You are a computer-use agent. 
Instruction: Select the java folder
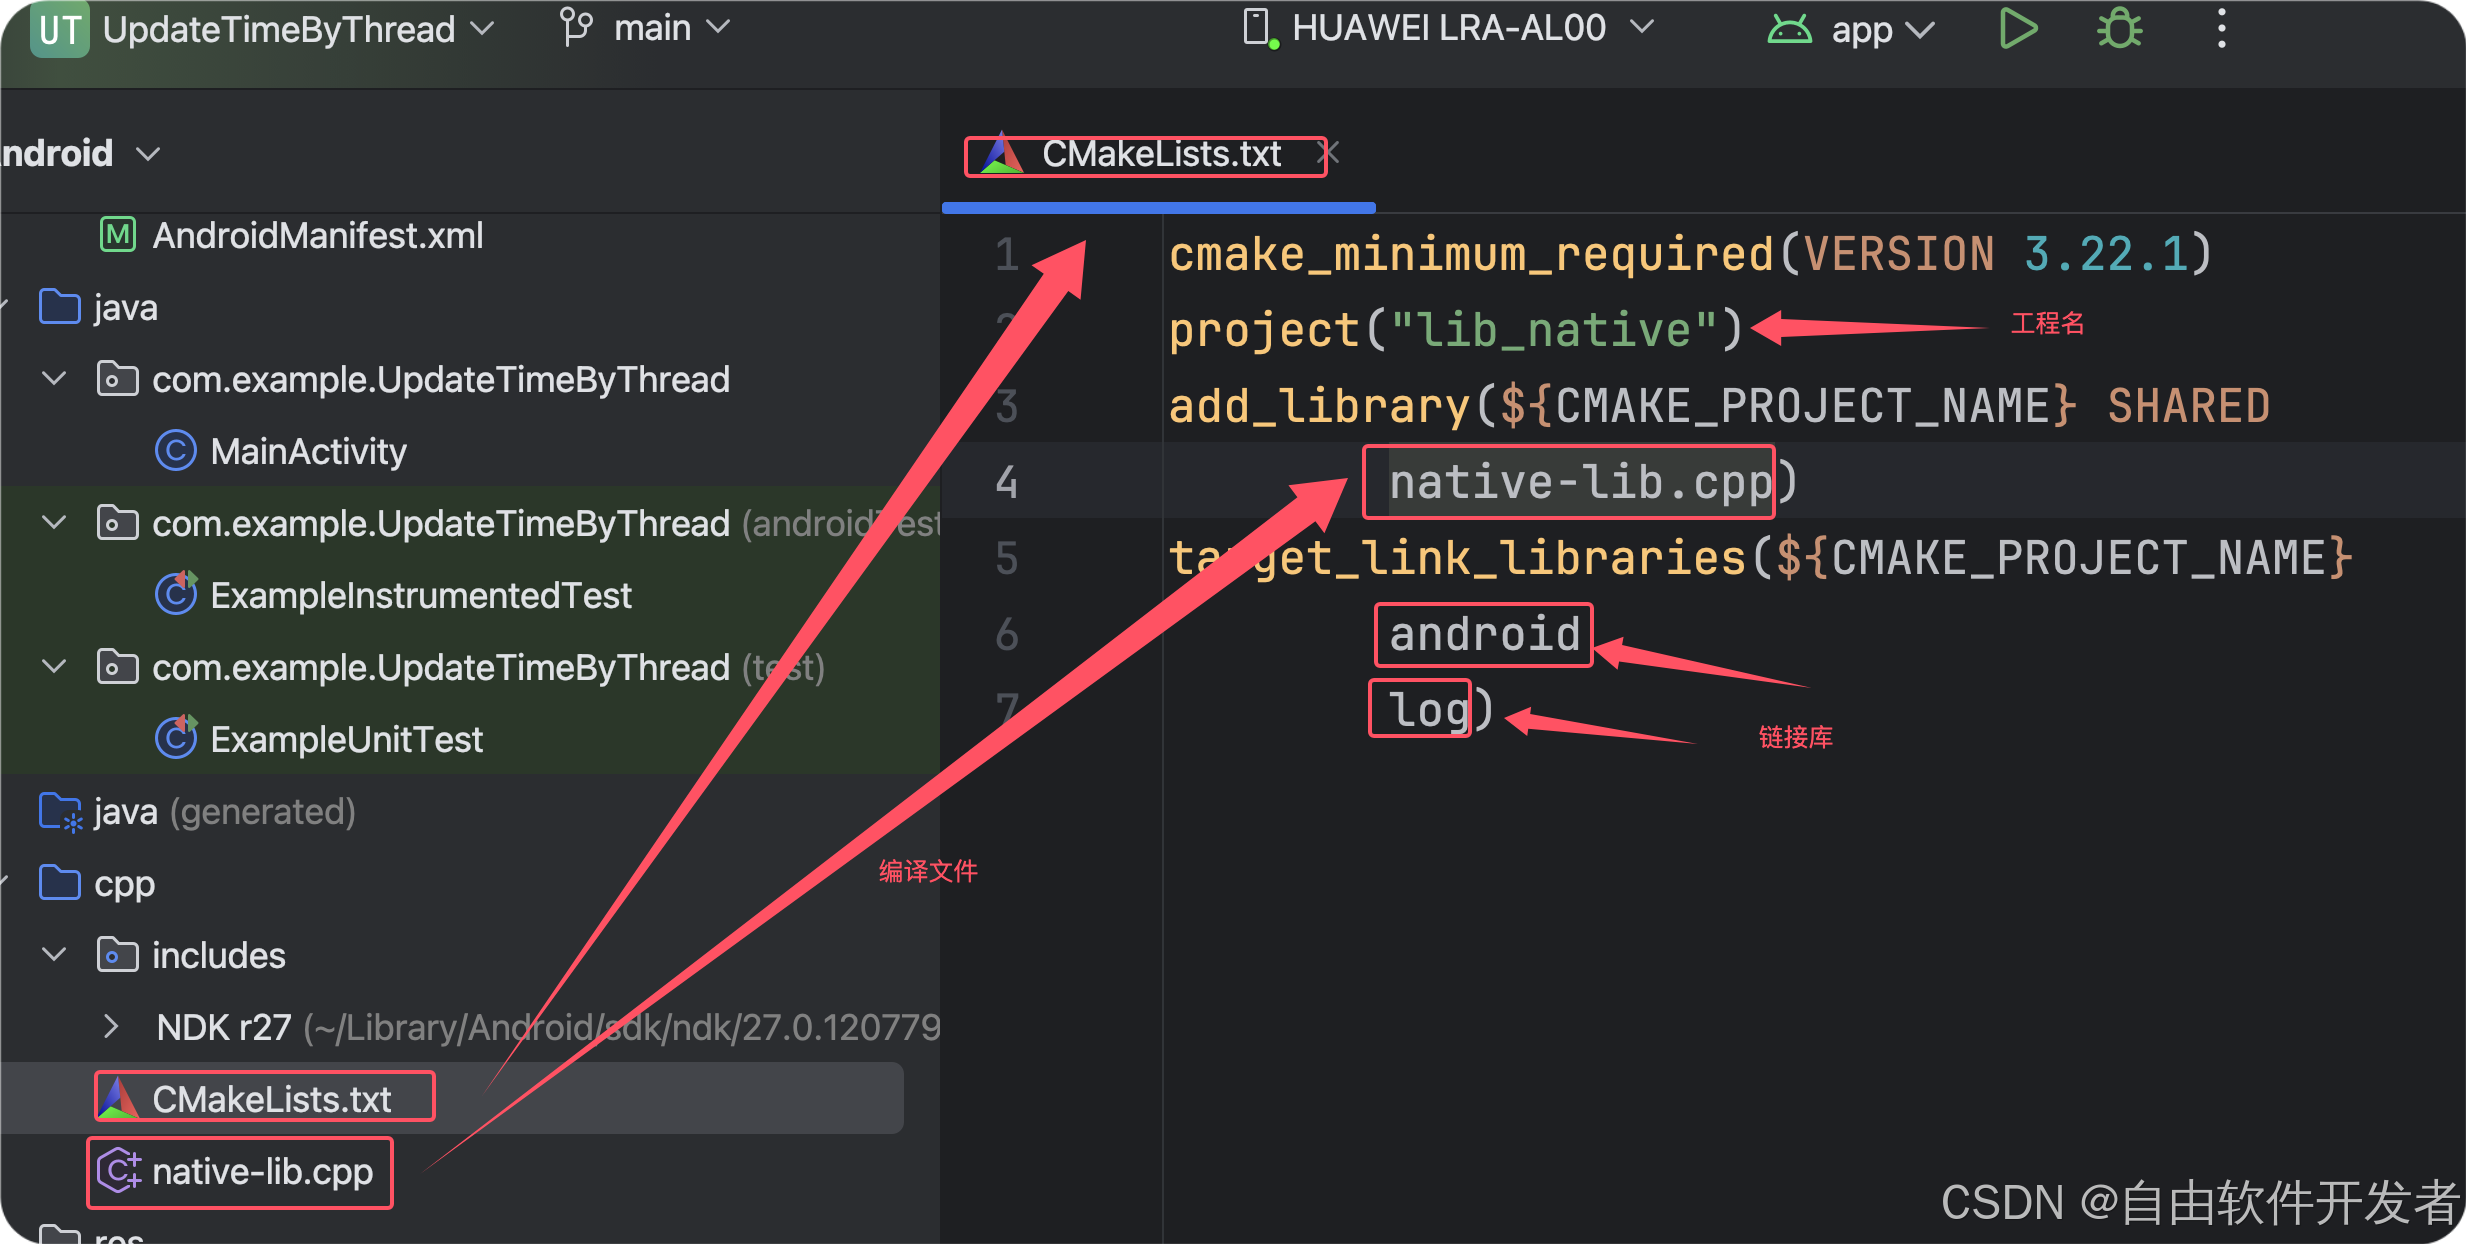pos(125,308)
